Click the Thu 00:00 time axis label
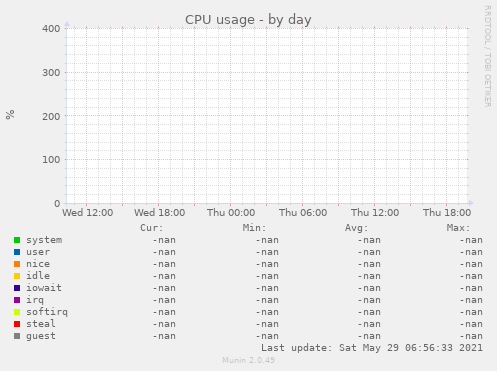 pyautogui.click(x=231, y=212)
